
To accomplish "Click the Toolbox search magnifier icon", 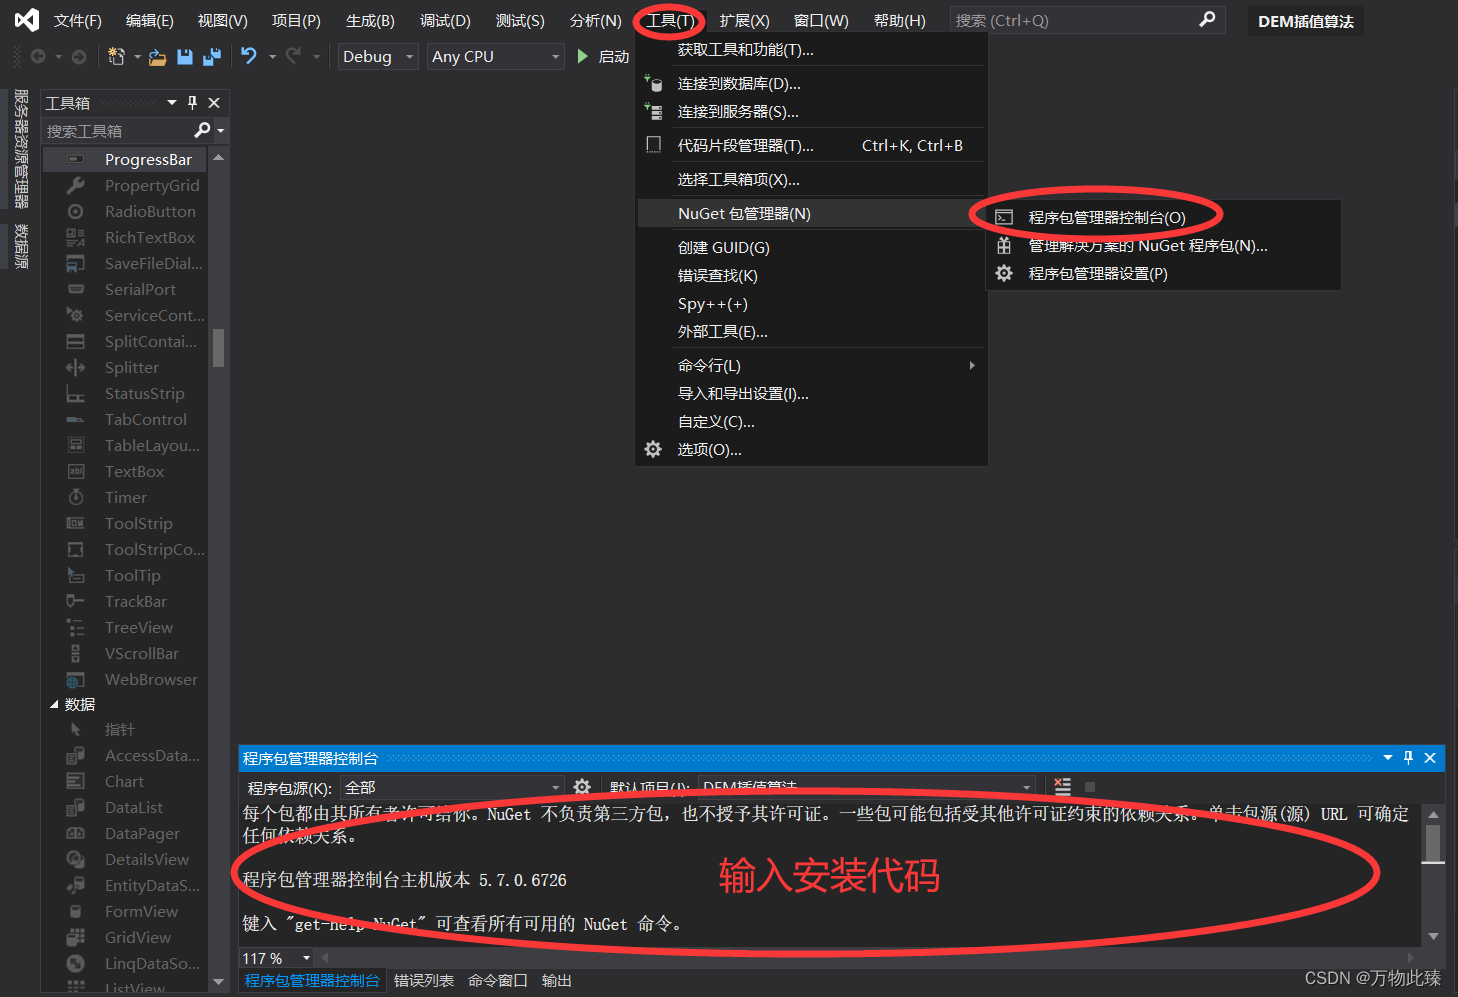I will pos(203,130).
